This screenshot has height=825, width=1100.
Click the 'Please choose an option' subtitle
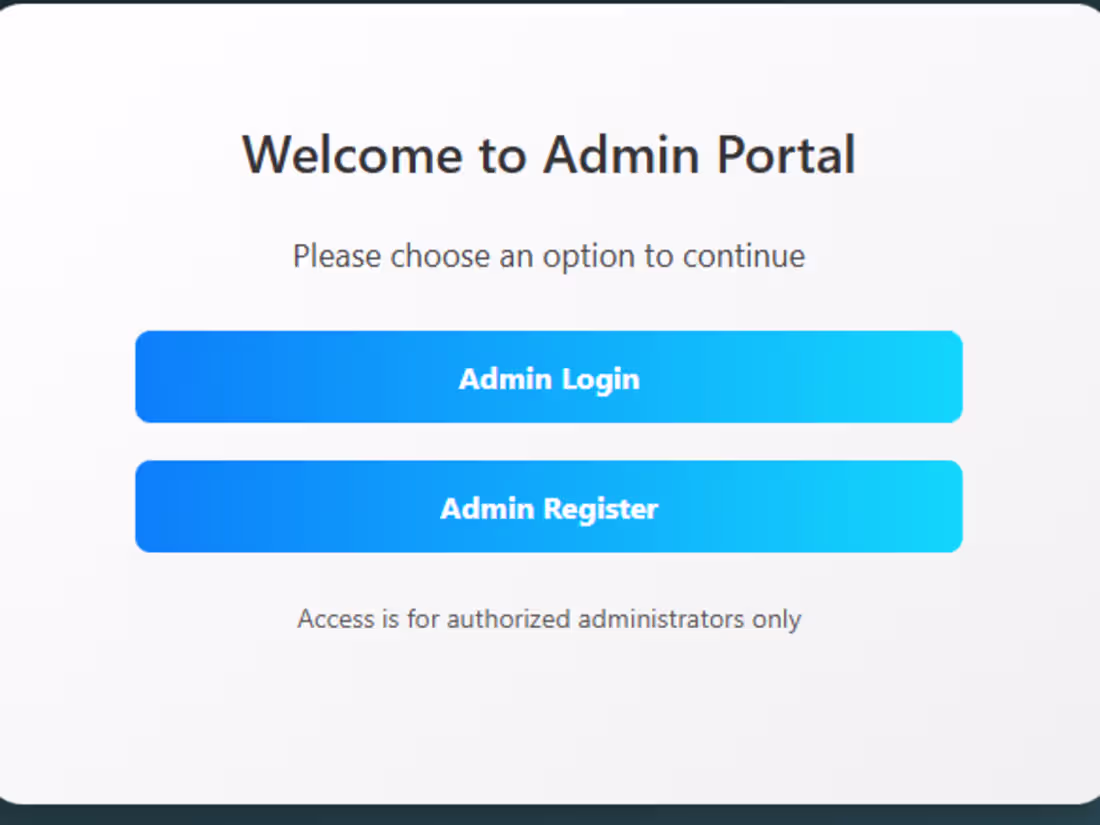[549, 256]
